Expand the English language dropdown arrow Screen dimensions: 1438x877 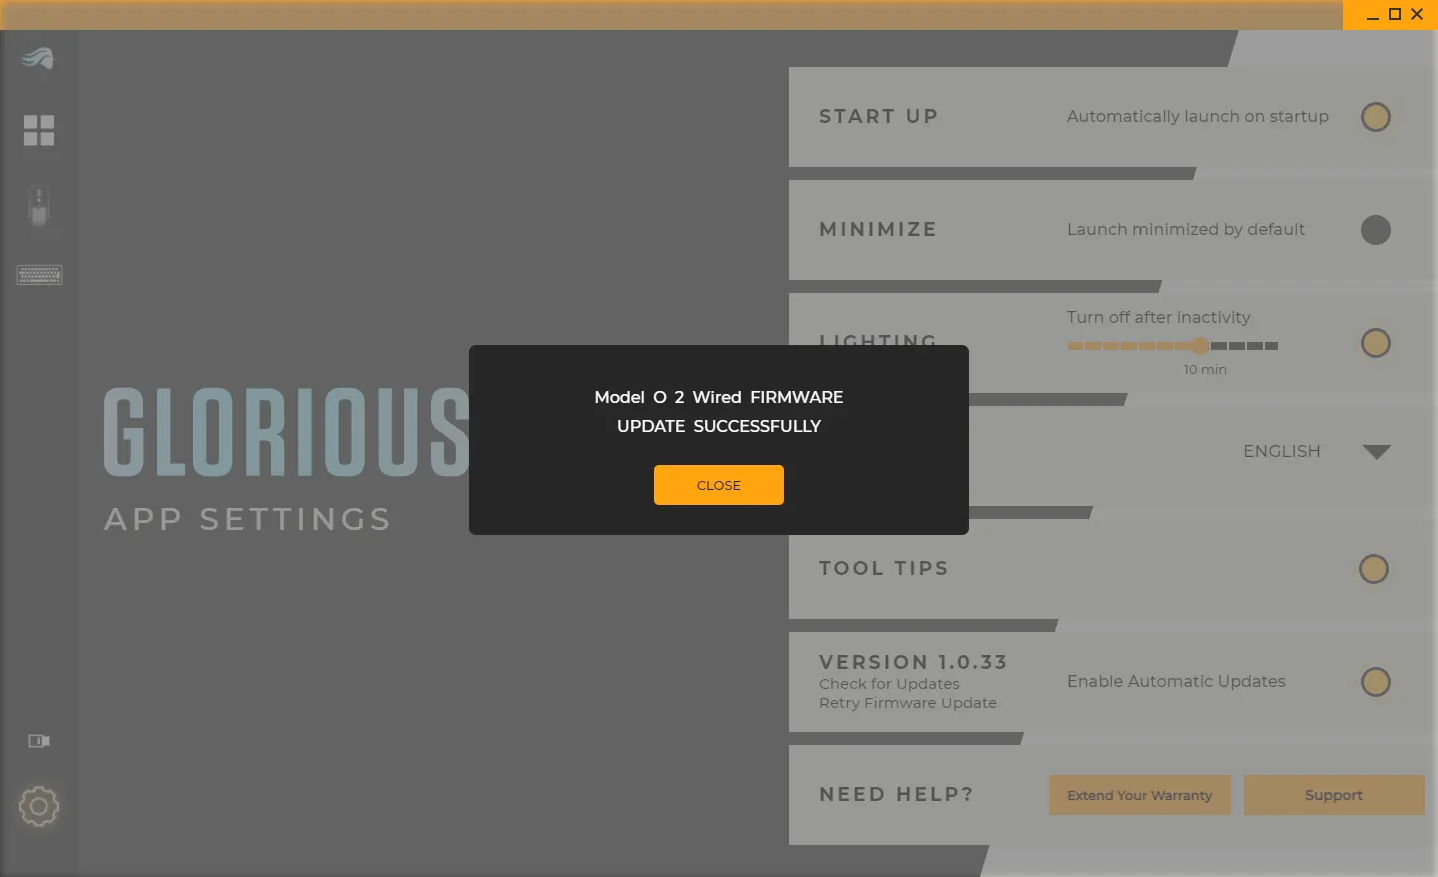[x=1377, y=452]
